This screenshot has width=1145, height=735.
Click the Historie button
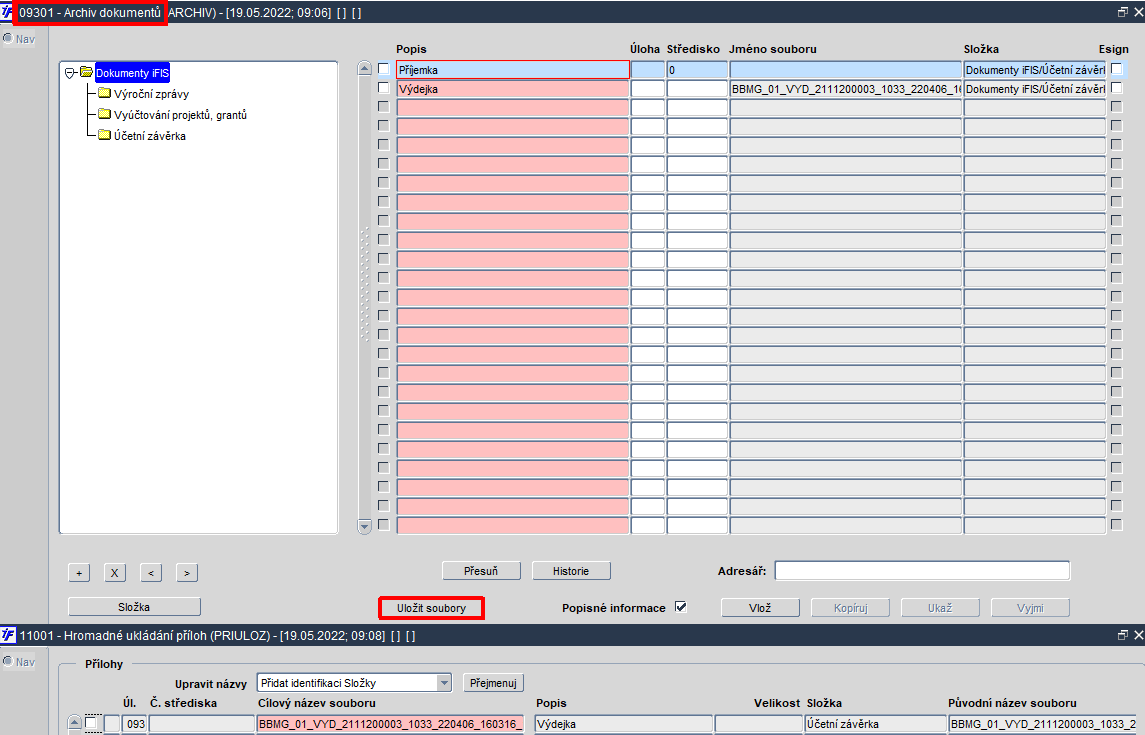pos(571,571)
